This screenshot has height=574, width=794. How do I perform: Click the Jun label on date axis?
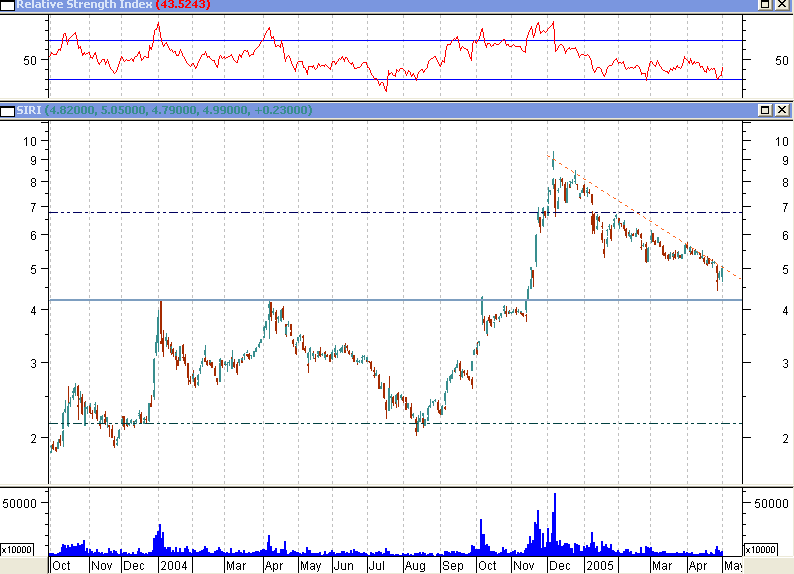pos(343,565)
